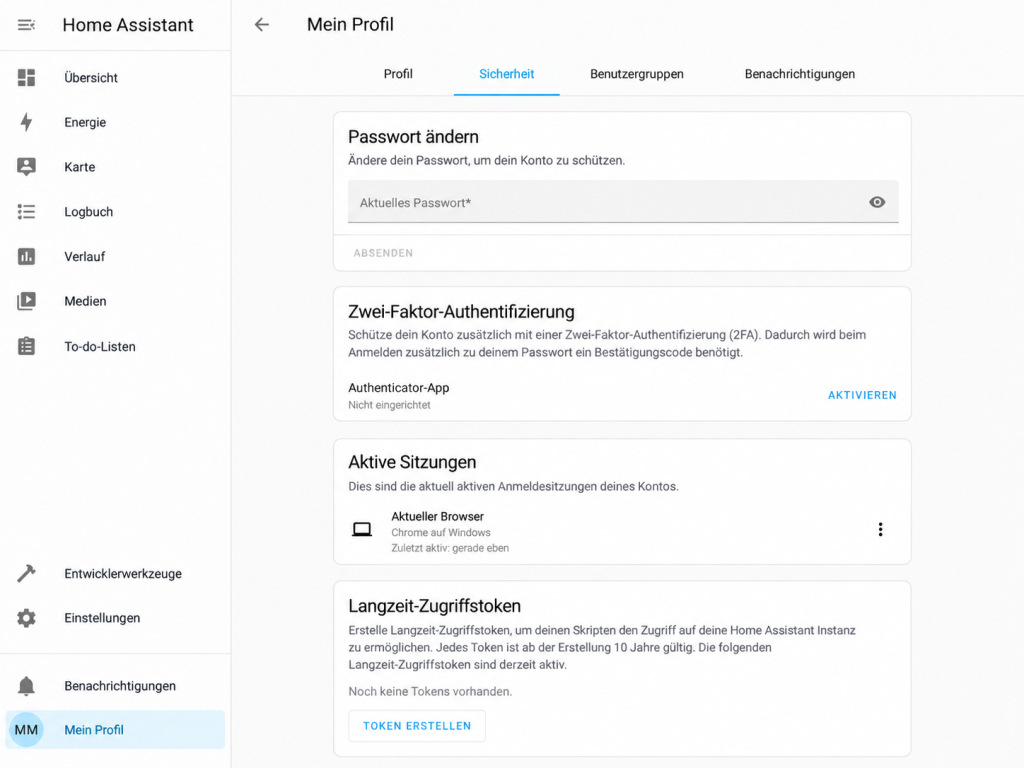1024x768 pixels.
Task: Open three-dot menu for Aktueller Browser
Action: pyautogui.click(x=880, y=529)
